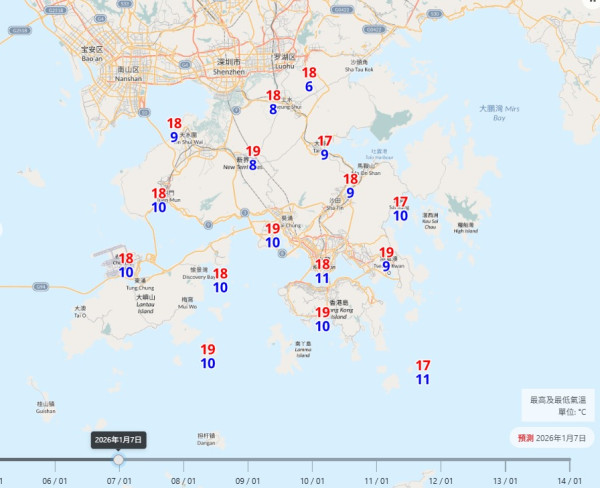Click the 18/10 temperature near Discovery Bay
Viewport: 600px width, 488px height.
coord(220,281)
